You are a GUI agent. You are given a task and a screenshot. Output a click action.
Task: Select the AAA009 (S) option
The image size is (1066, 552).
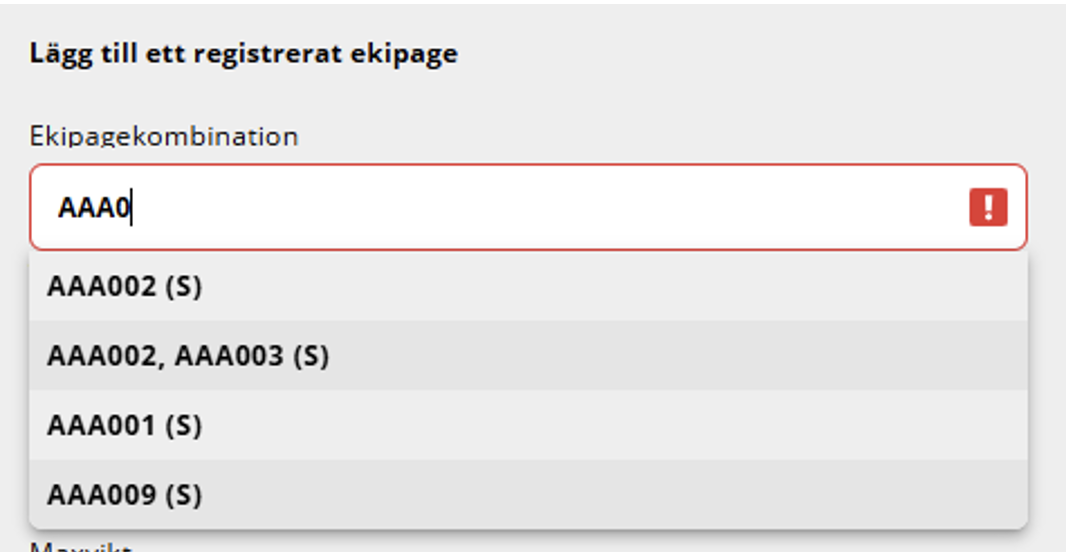tap(528, 494)
